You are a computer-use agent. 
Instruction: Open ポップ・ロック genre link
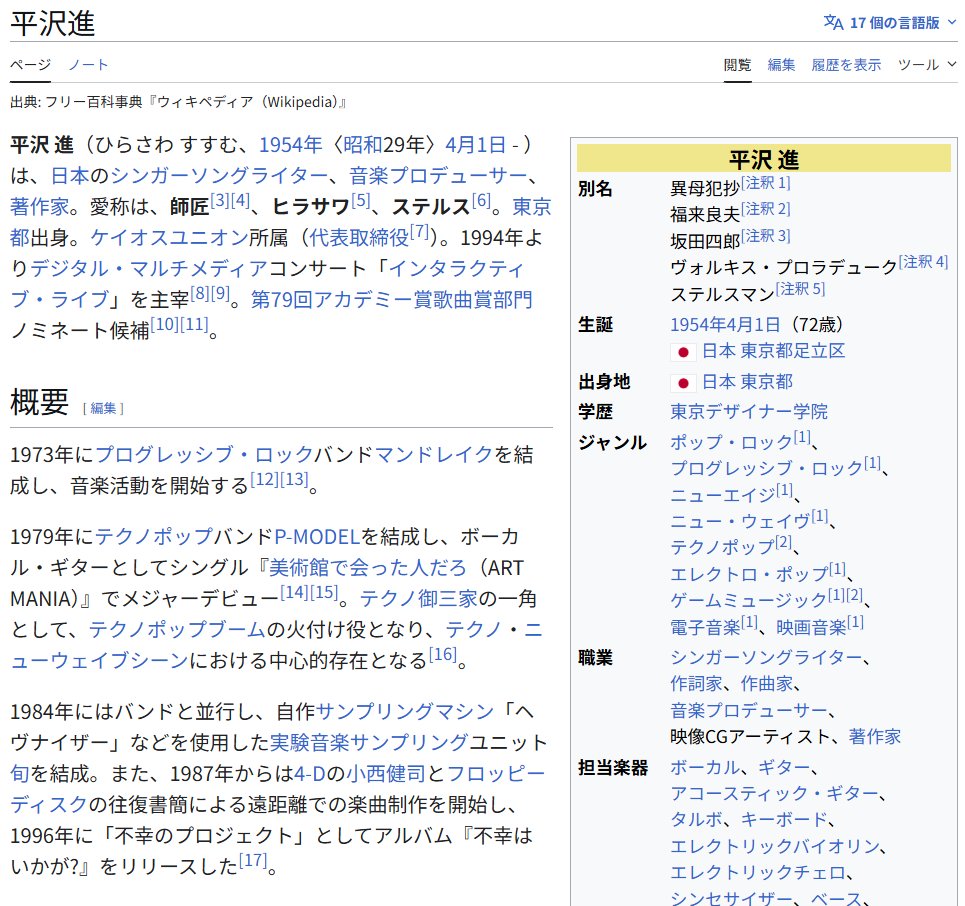731,442
